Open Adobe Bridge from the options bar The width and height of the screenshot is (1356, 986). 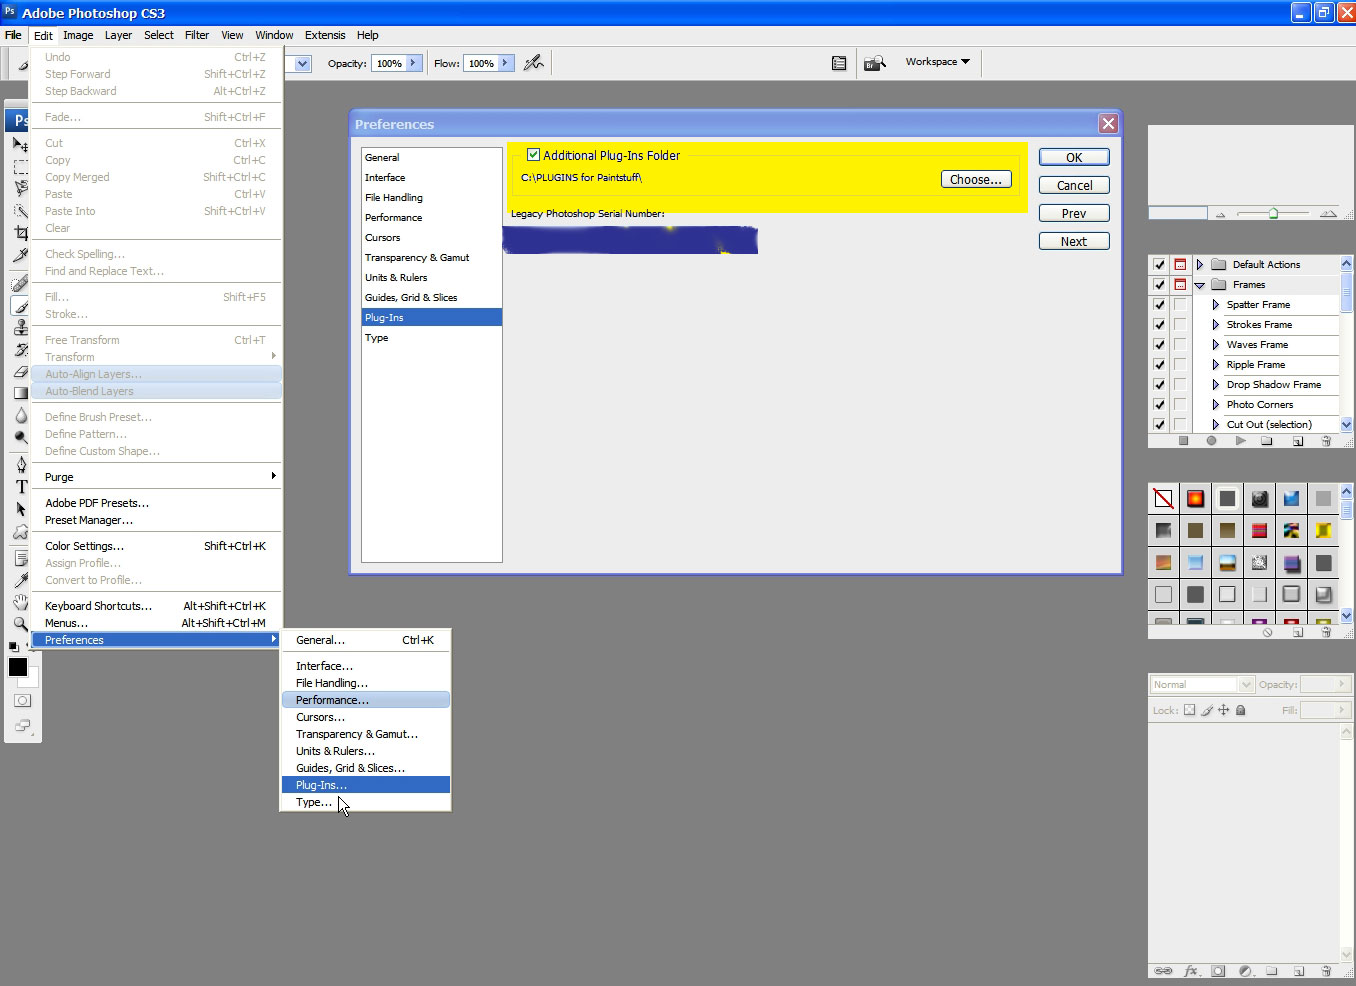click(x=875, y=63)
